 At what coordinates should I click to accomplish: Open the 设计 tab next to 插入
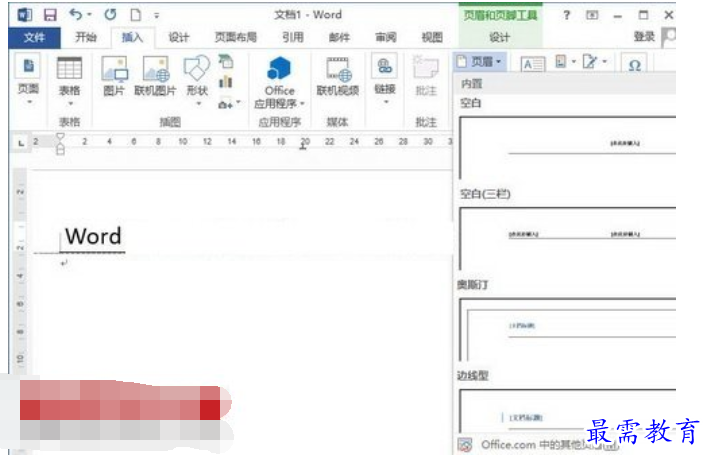[x=178, y=37]
